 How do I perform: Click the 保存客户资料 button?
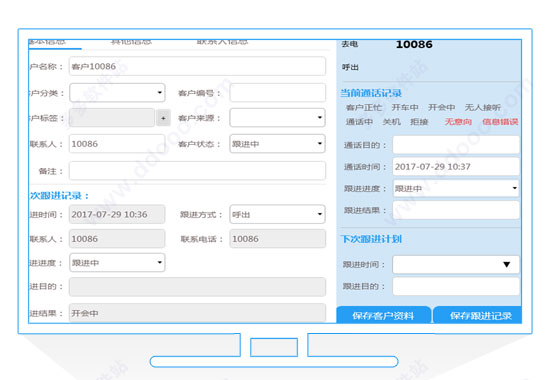point(383,315)
